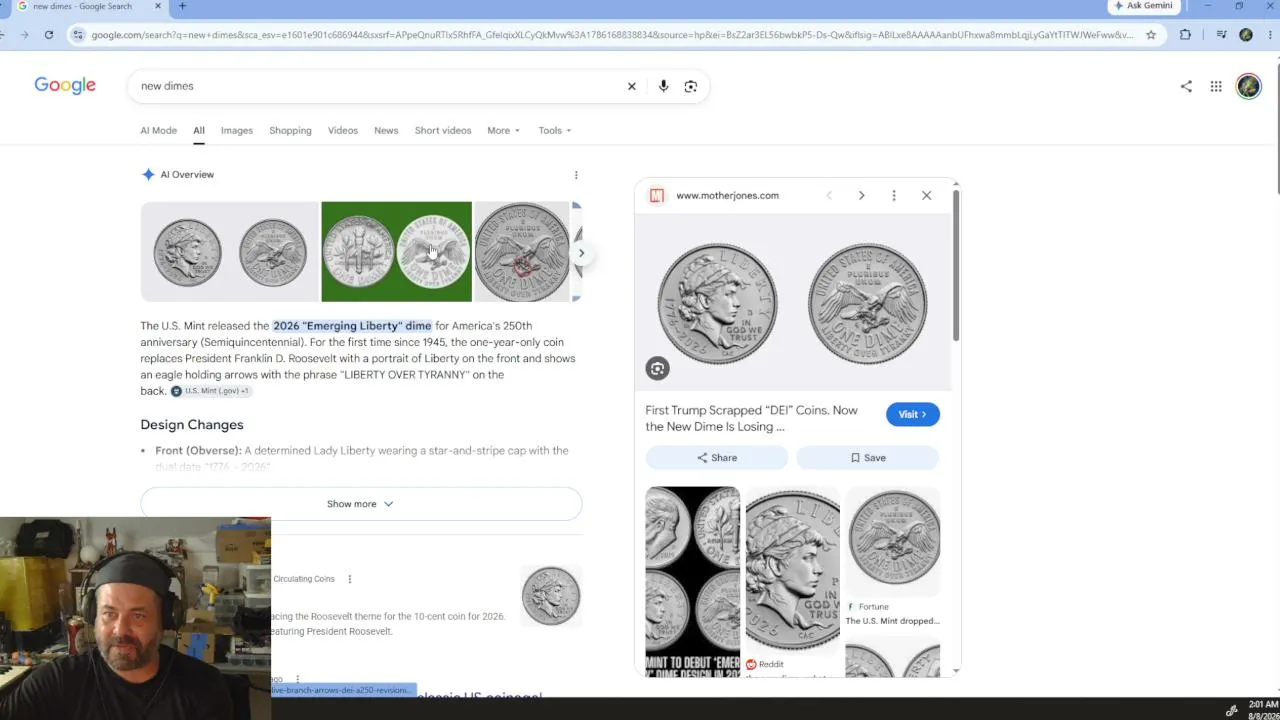Click the Share button in the preview panel
The width and height of the screenshot is (1280, 720).
pos(717,458)
